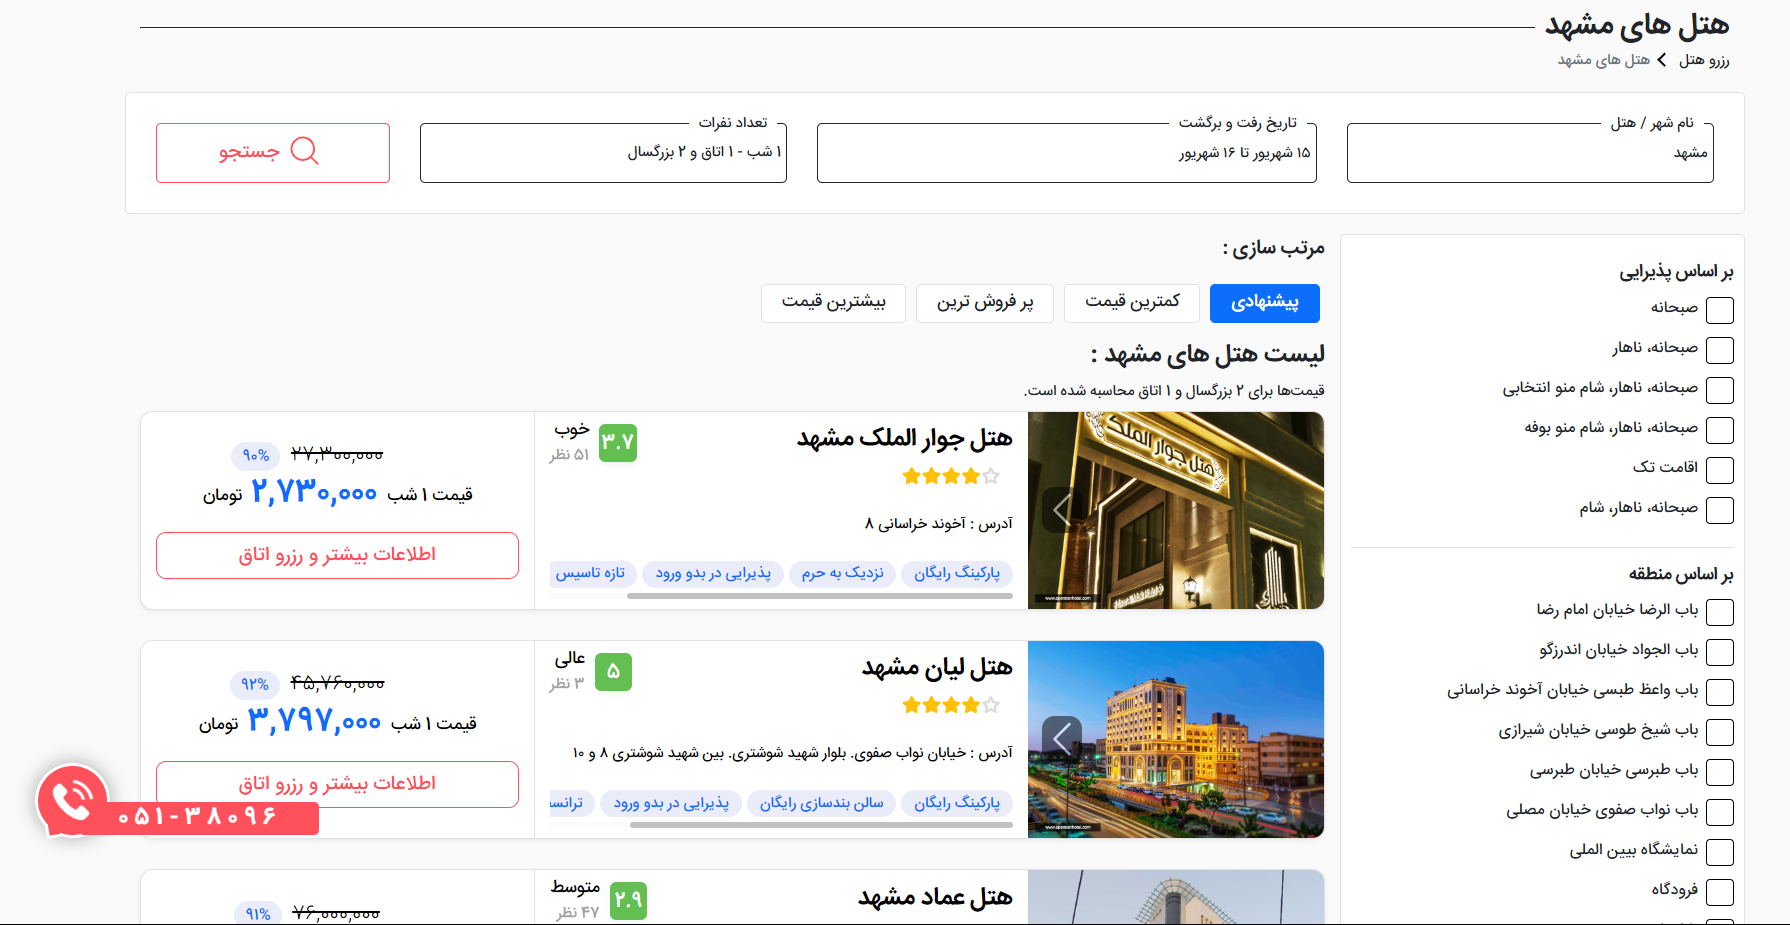The height and width of the screenshot is (925, 1790).
Task: Enable the اقامت تک filter checkbox
Action: click(1719, 470)
